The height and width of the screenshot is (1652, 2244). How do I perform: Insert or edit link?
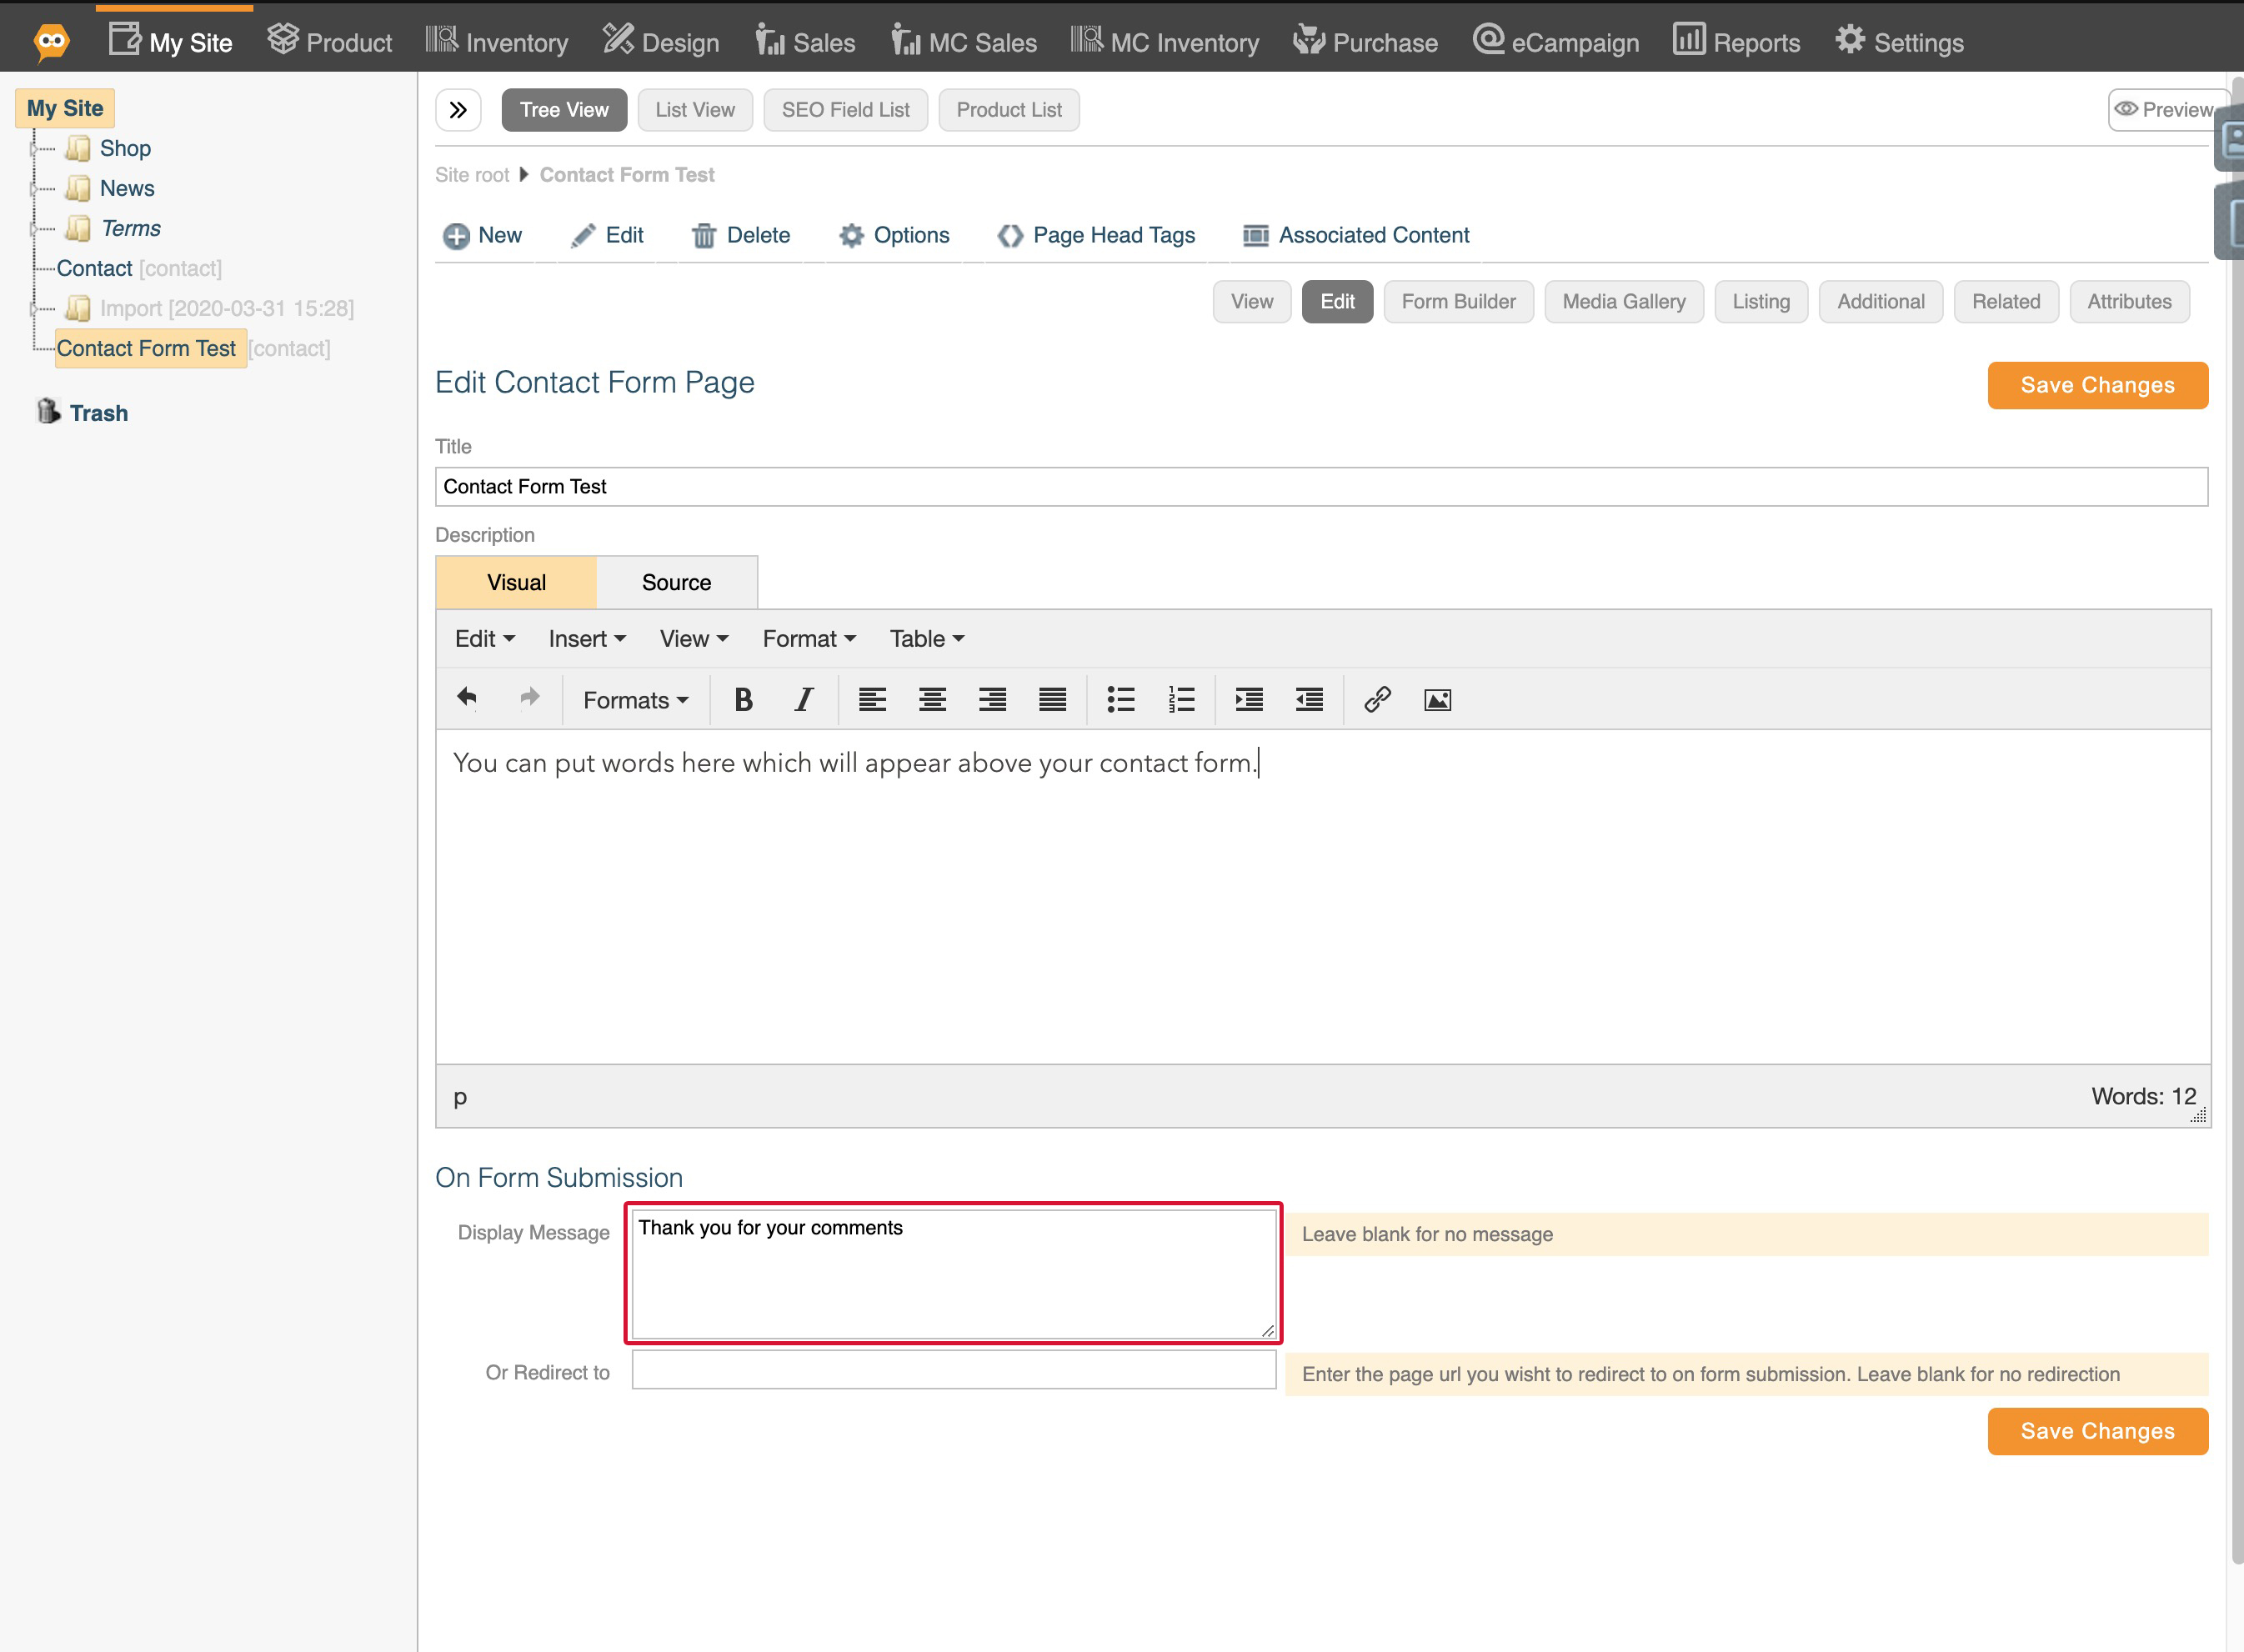tap(1377, 700)
